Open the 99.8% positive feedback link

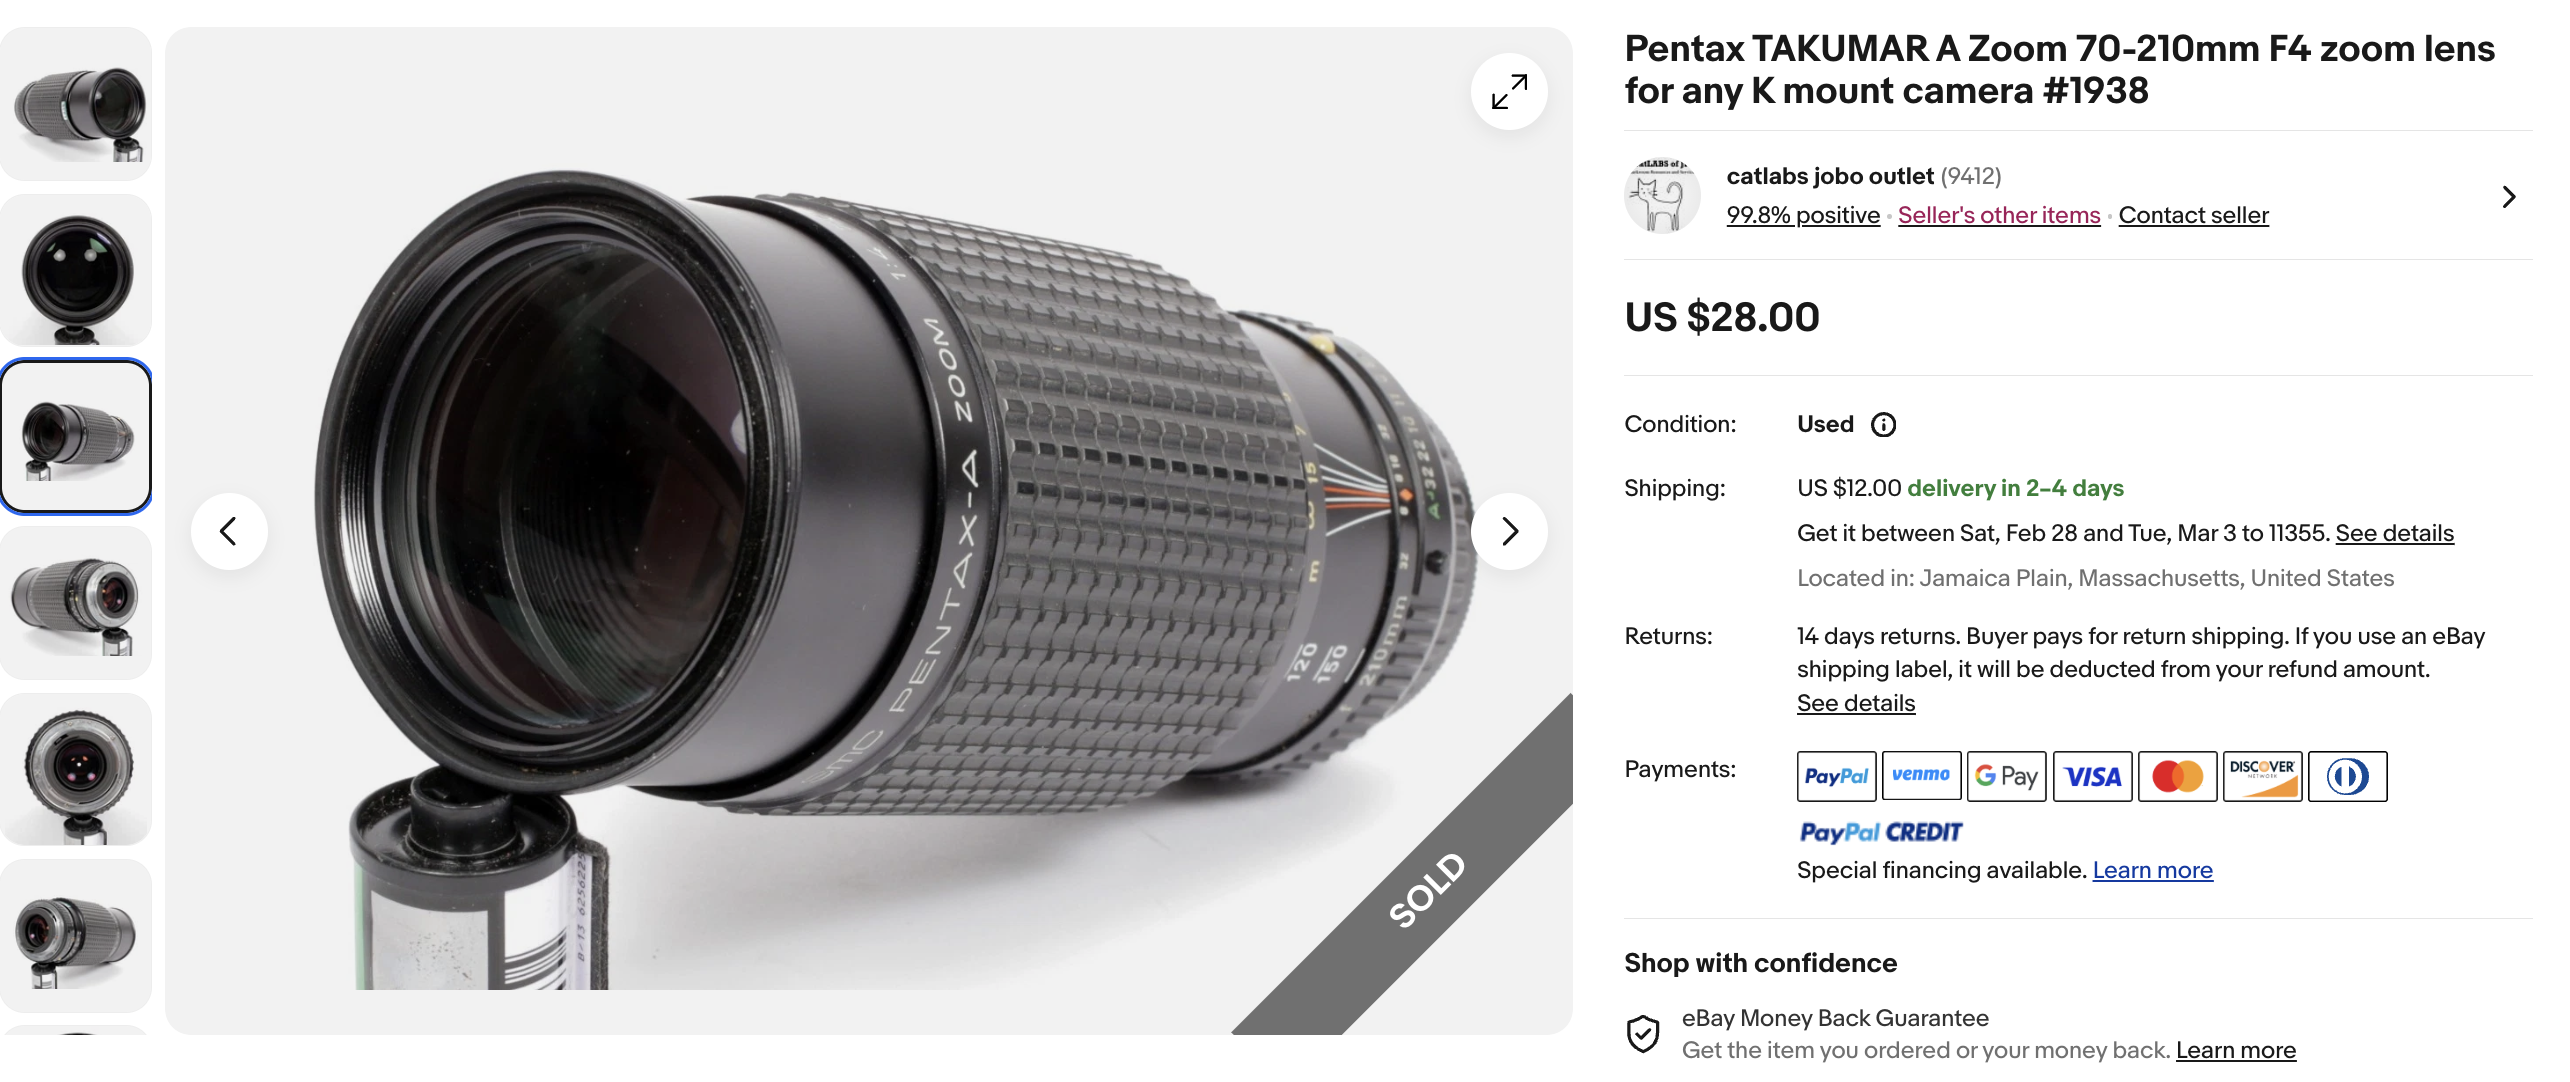tap(1802, 215)
